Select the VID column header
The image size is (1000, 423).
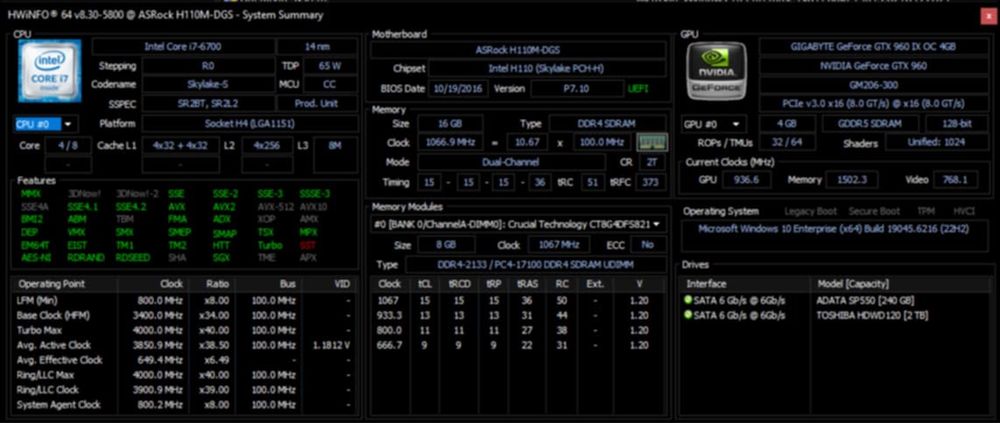328,284
